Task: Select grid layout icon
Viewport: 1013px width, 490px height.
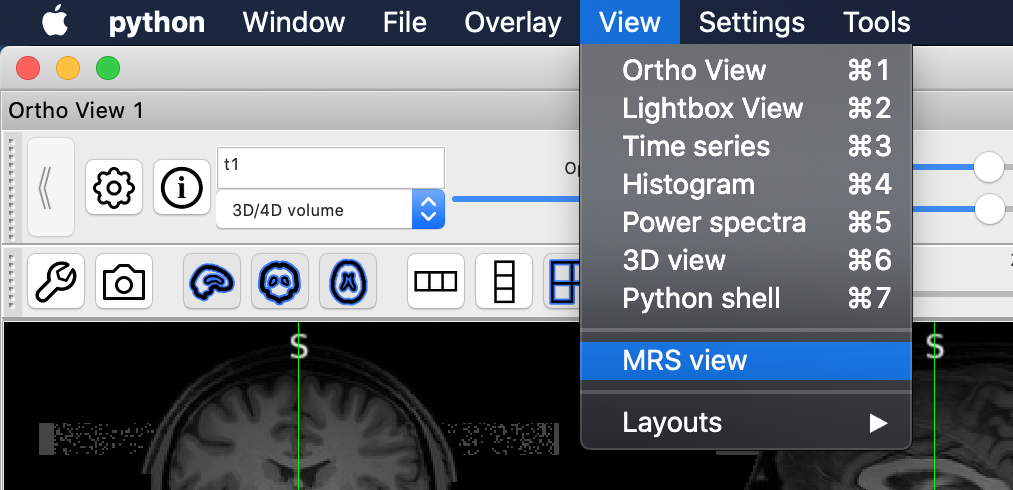Action: 563,281
